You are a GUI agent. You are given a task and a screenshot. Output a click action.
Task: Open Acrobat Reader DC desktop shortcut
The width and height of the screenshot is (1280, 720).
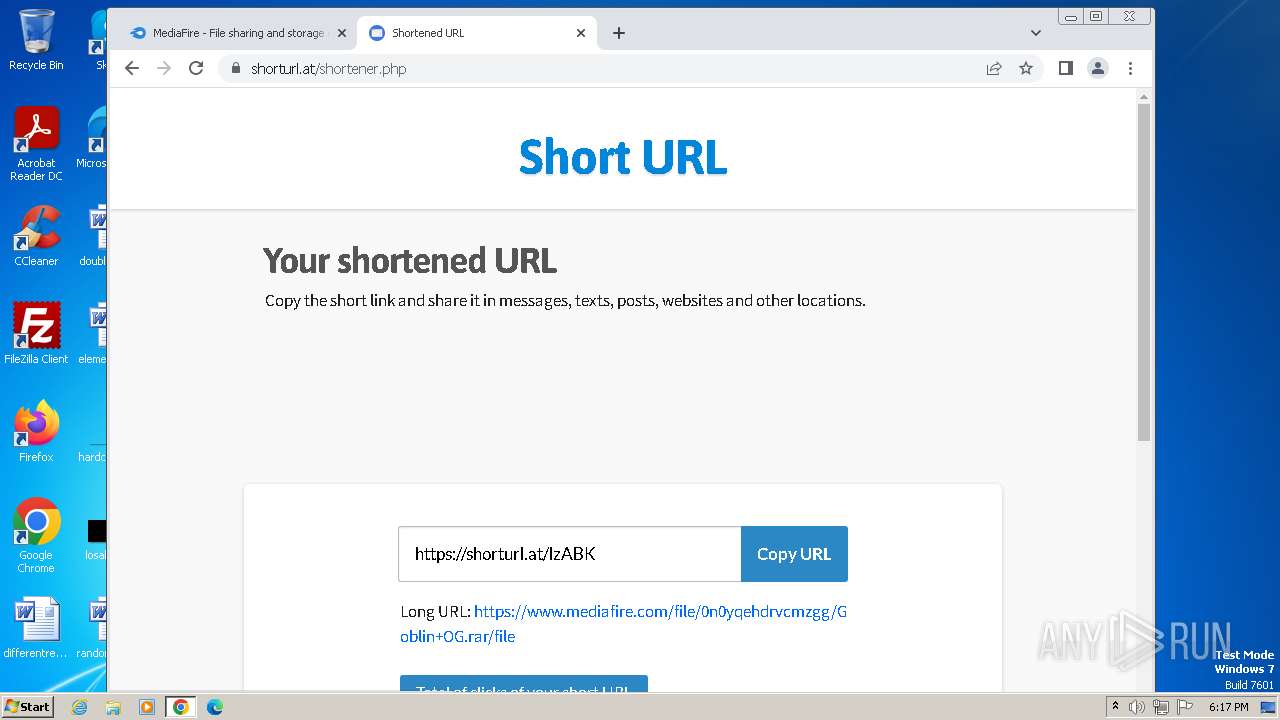pos(36,144)
